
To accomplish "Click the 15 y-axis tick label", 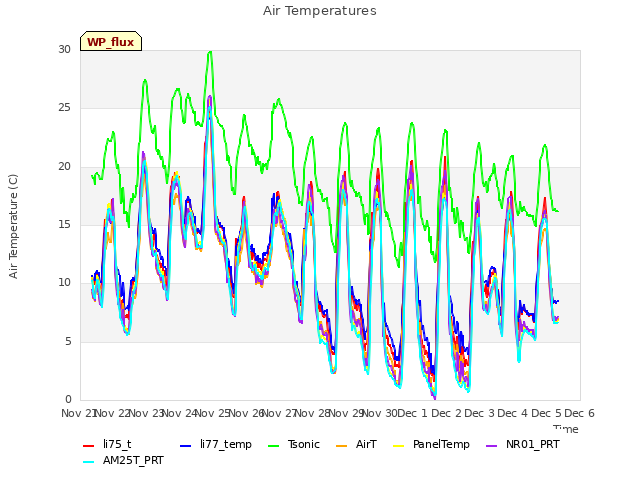I will pos(64,224).
